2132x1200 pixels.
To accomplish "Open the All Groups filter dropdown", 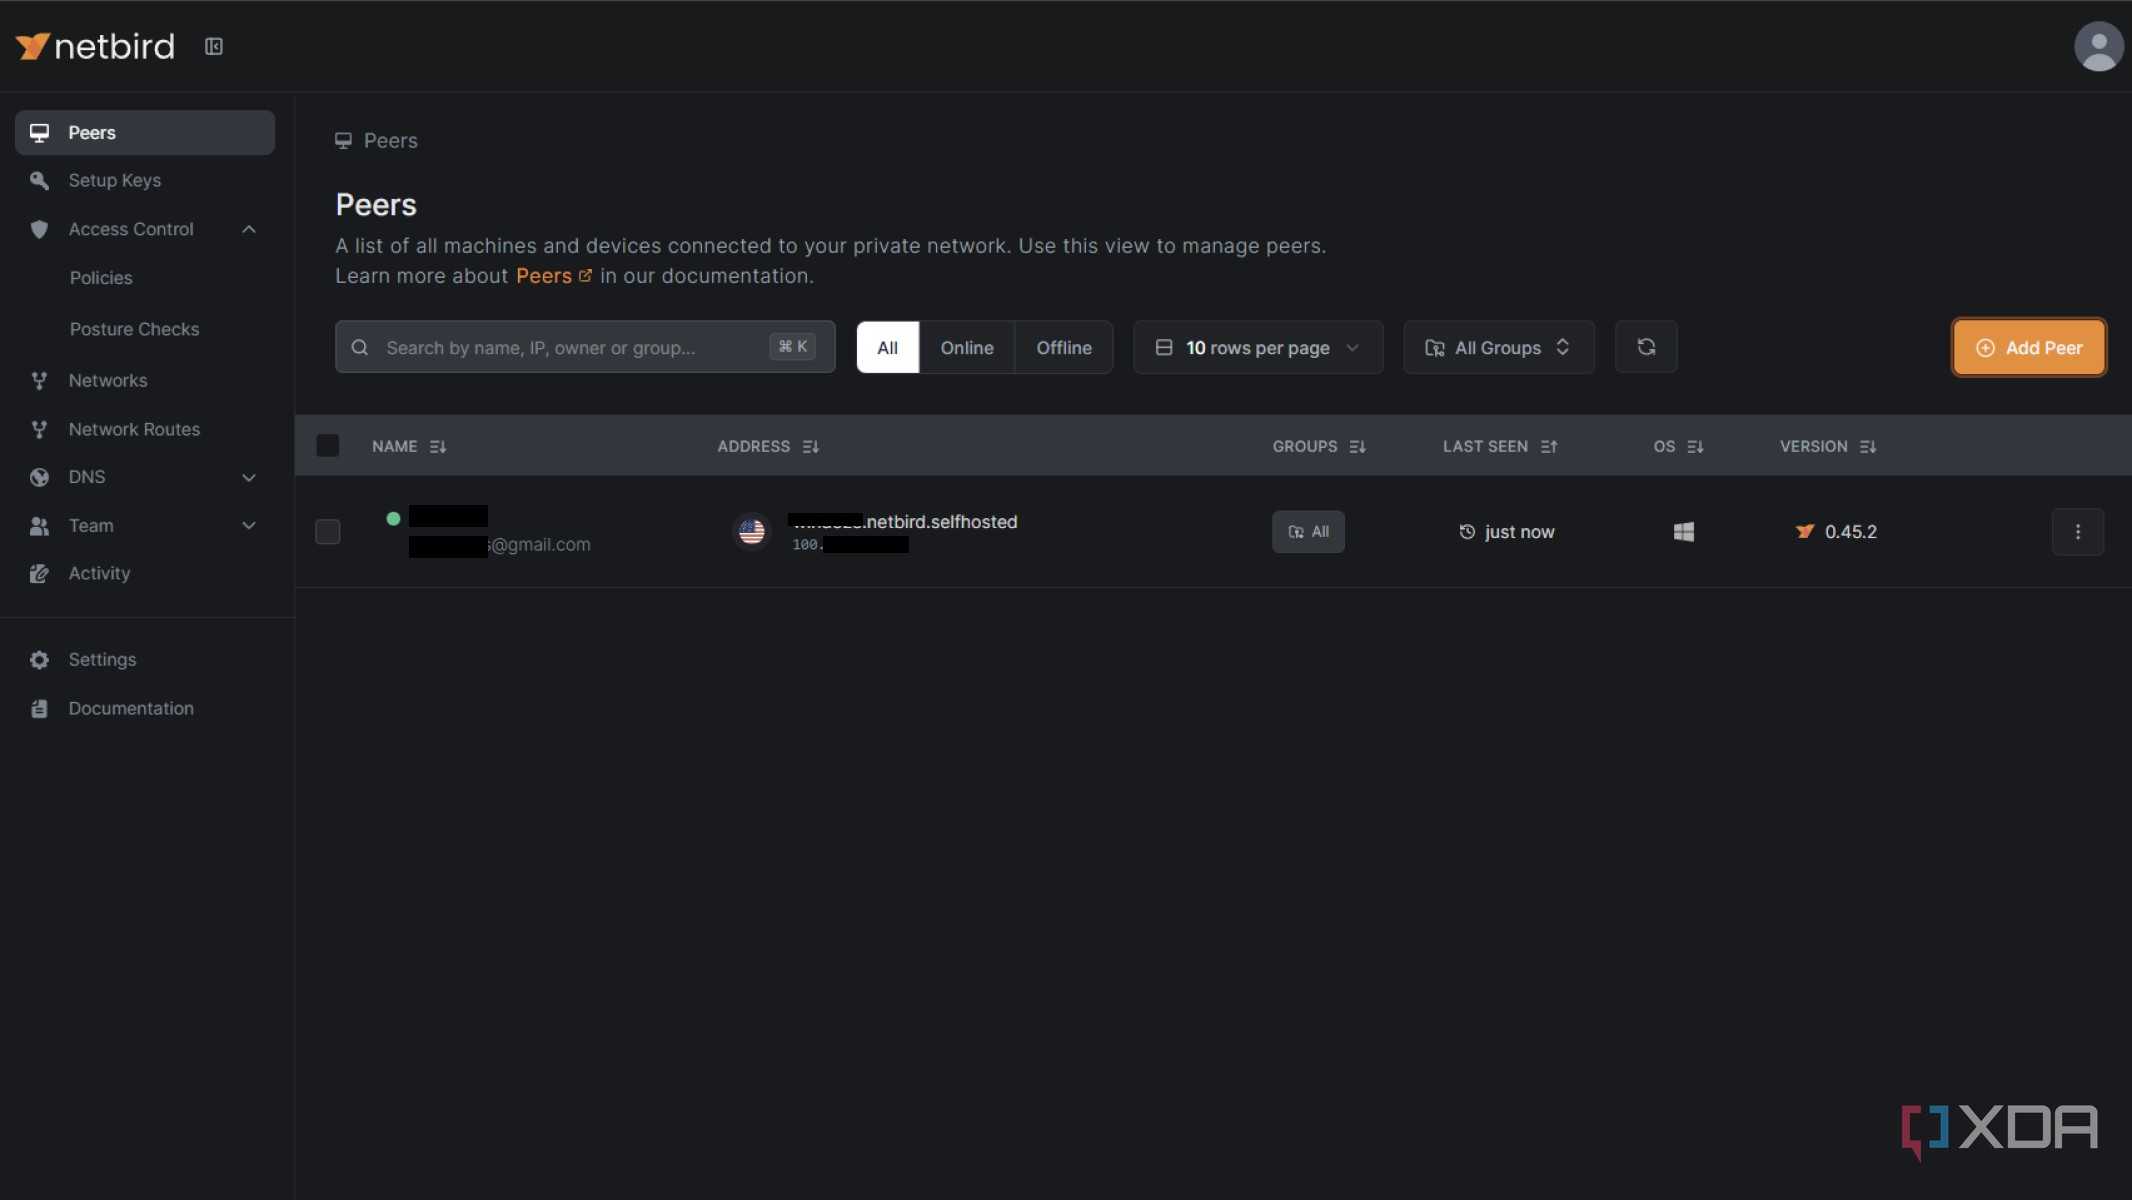I will [1499, 347].
